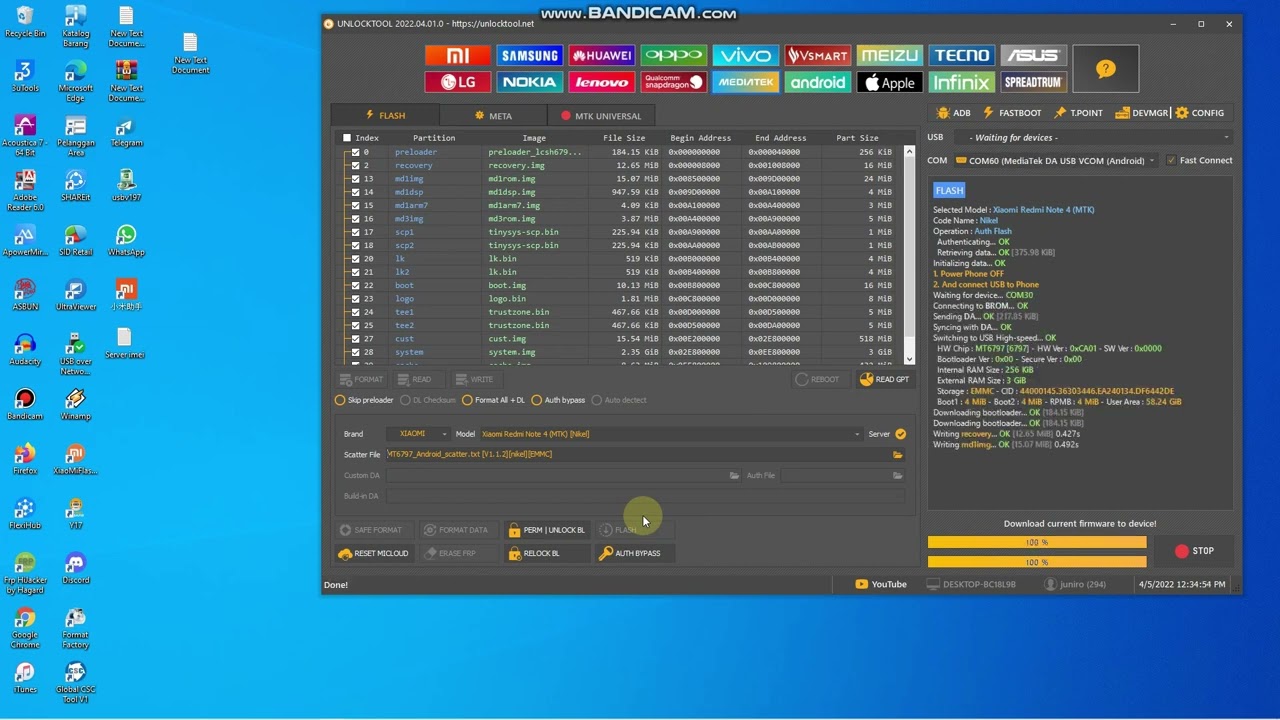Open Telegram from the desktop
This screenshot has height=720, width=1280.
coord(125,133)
